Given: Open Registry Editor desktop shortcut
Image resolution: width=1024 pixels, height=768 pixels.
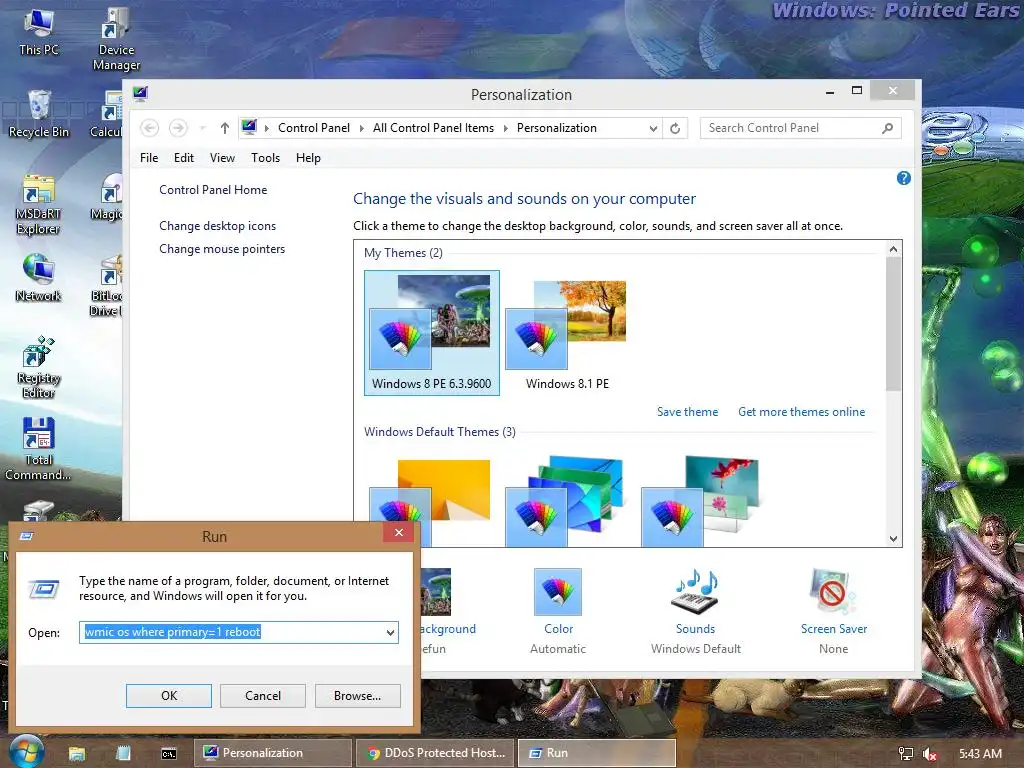Looking at the screenshot, I should (x=39, y=367).
